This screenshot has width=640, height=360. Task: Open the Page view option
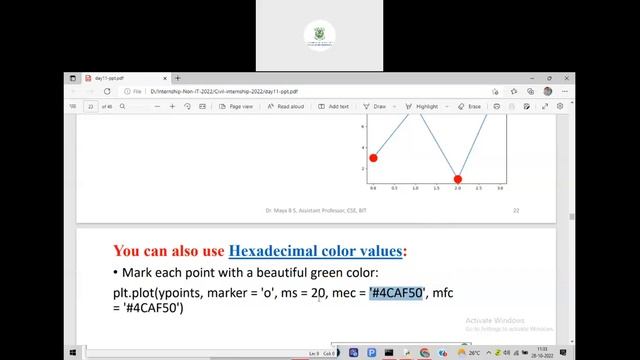236,107
